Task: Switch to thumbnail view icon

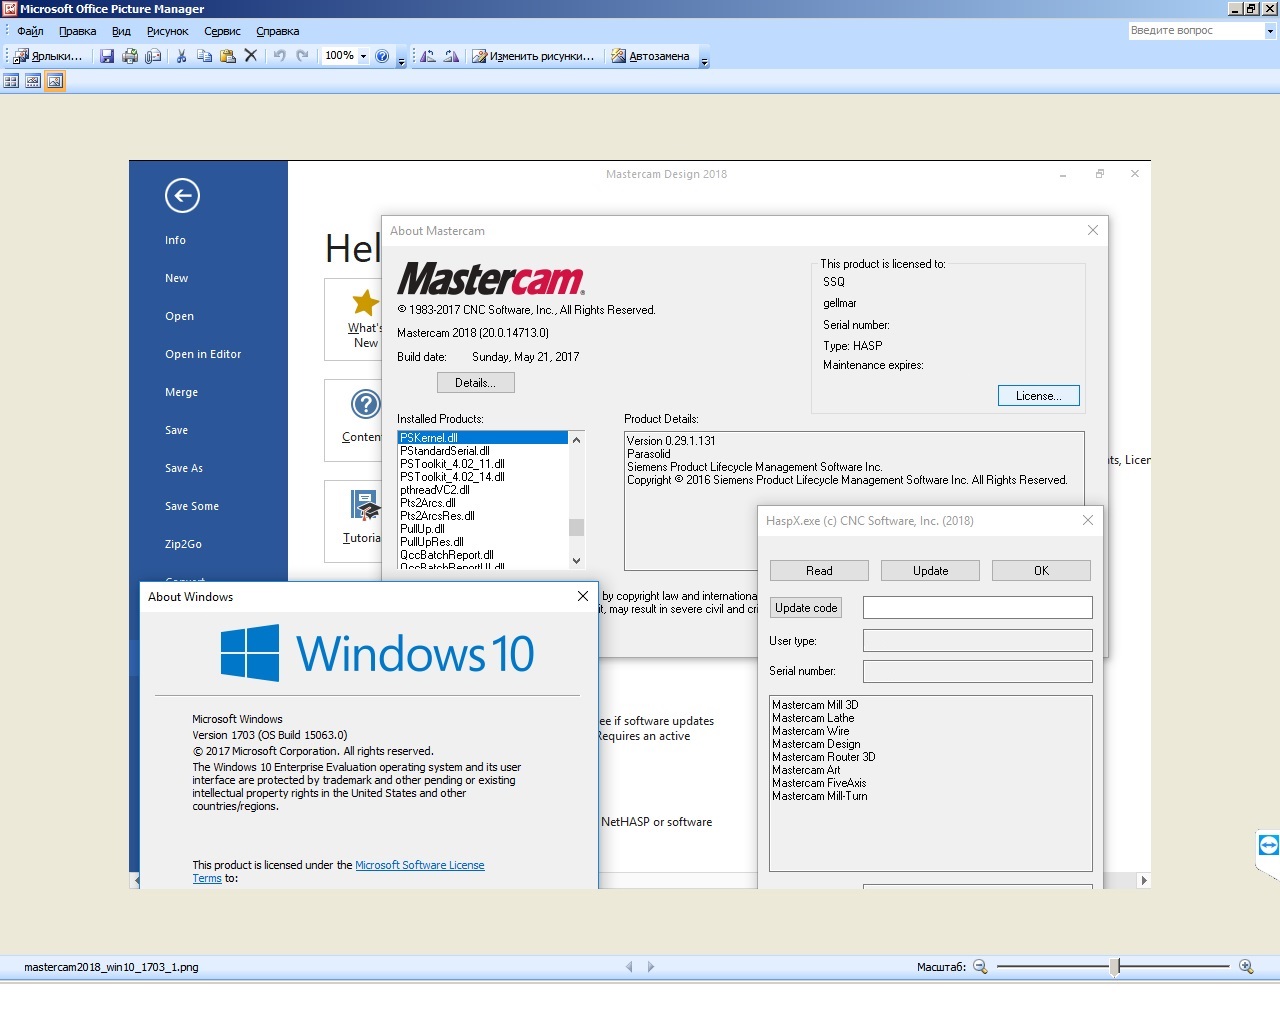Action: coord(11,81)
